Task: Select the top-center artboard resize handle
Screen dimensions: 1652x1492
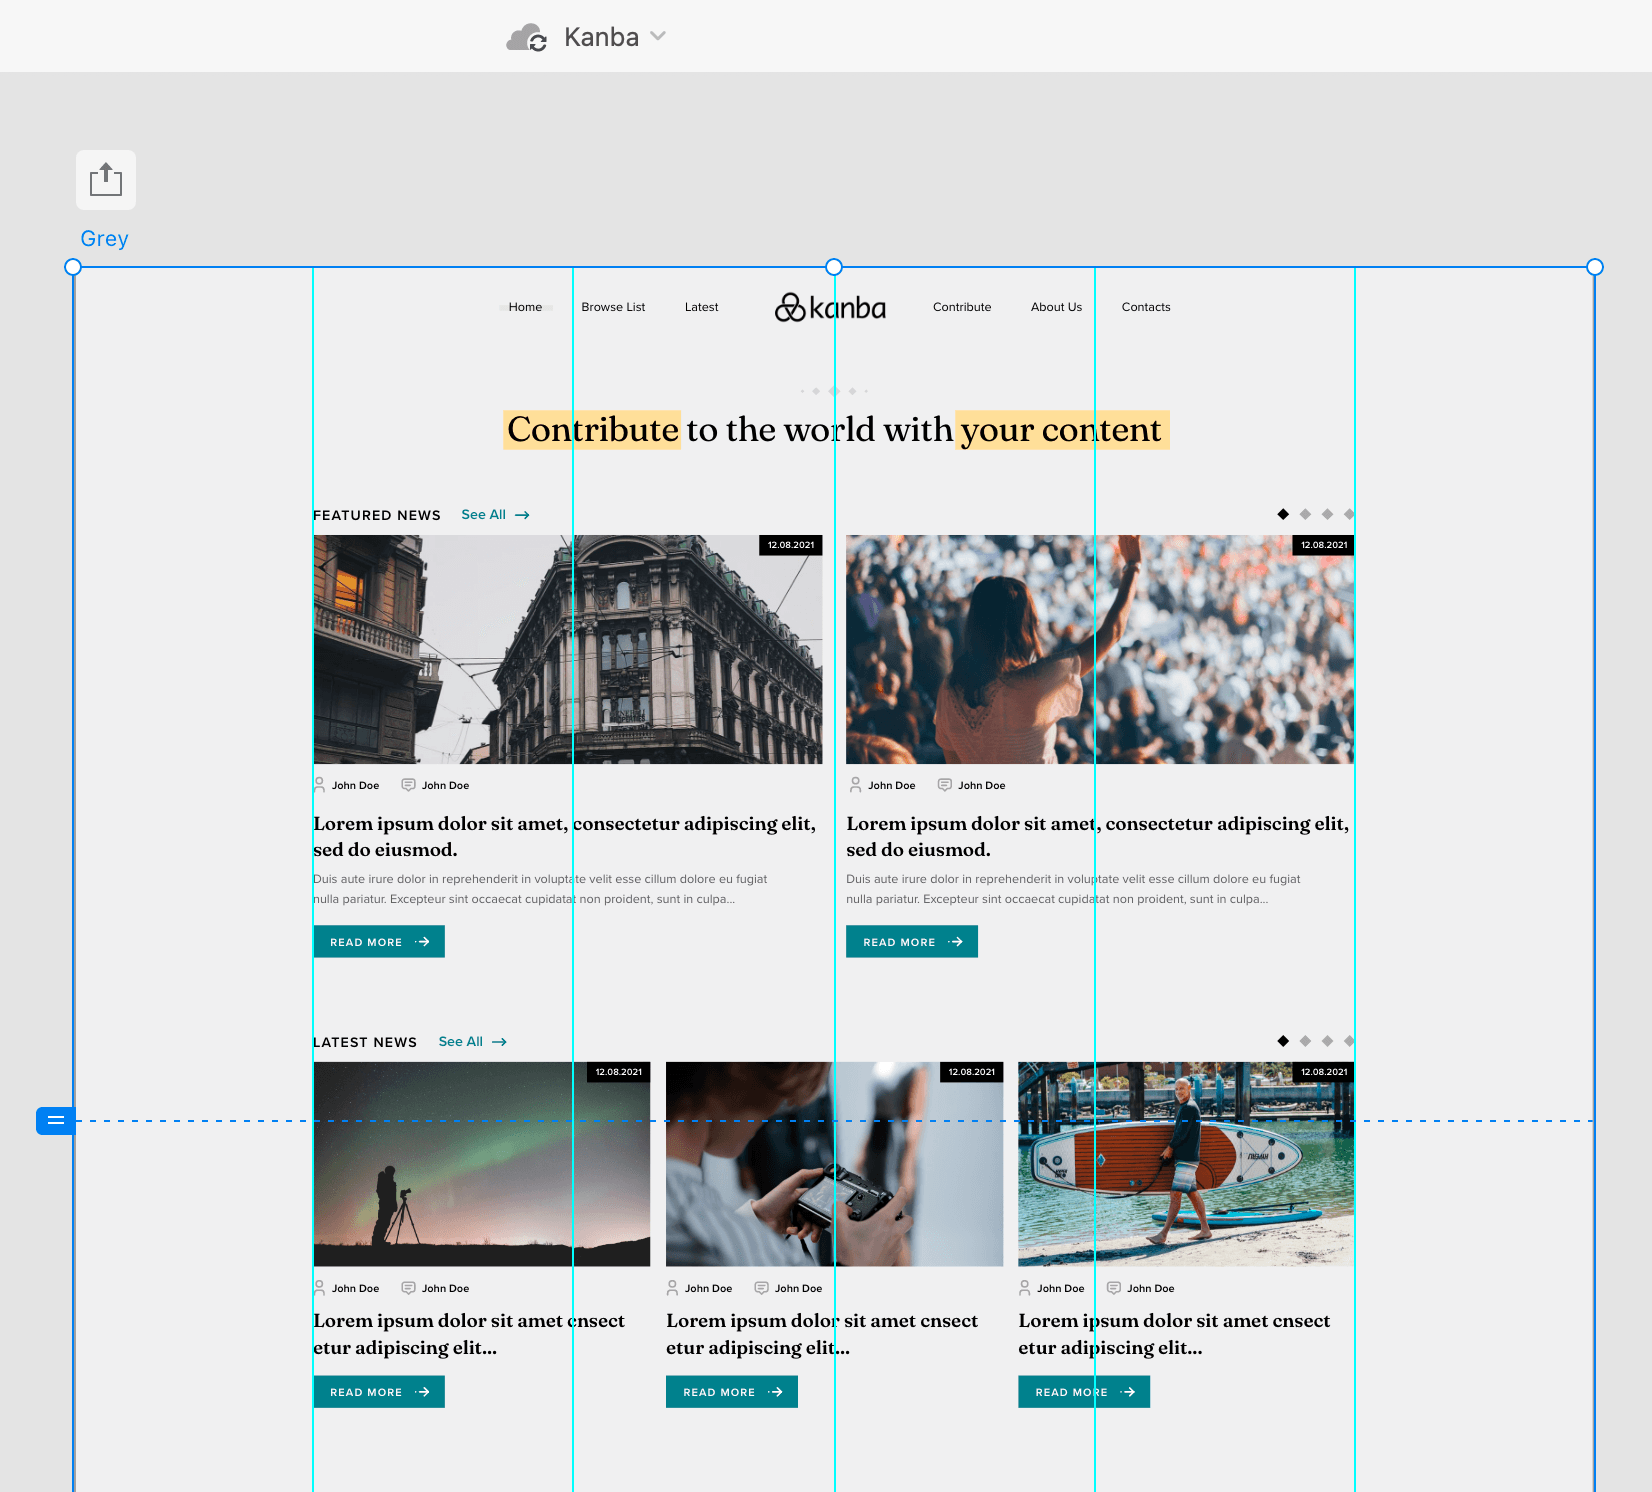Action: coord(834,267)
